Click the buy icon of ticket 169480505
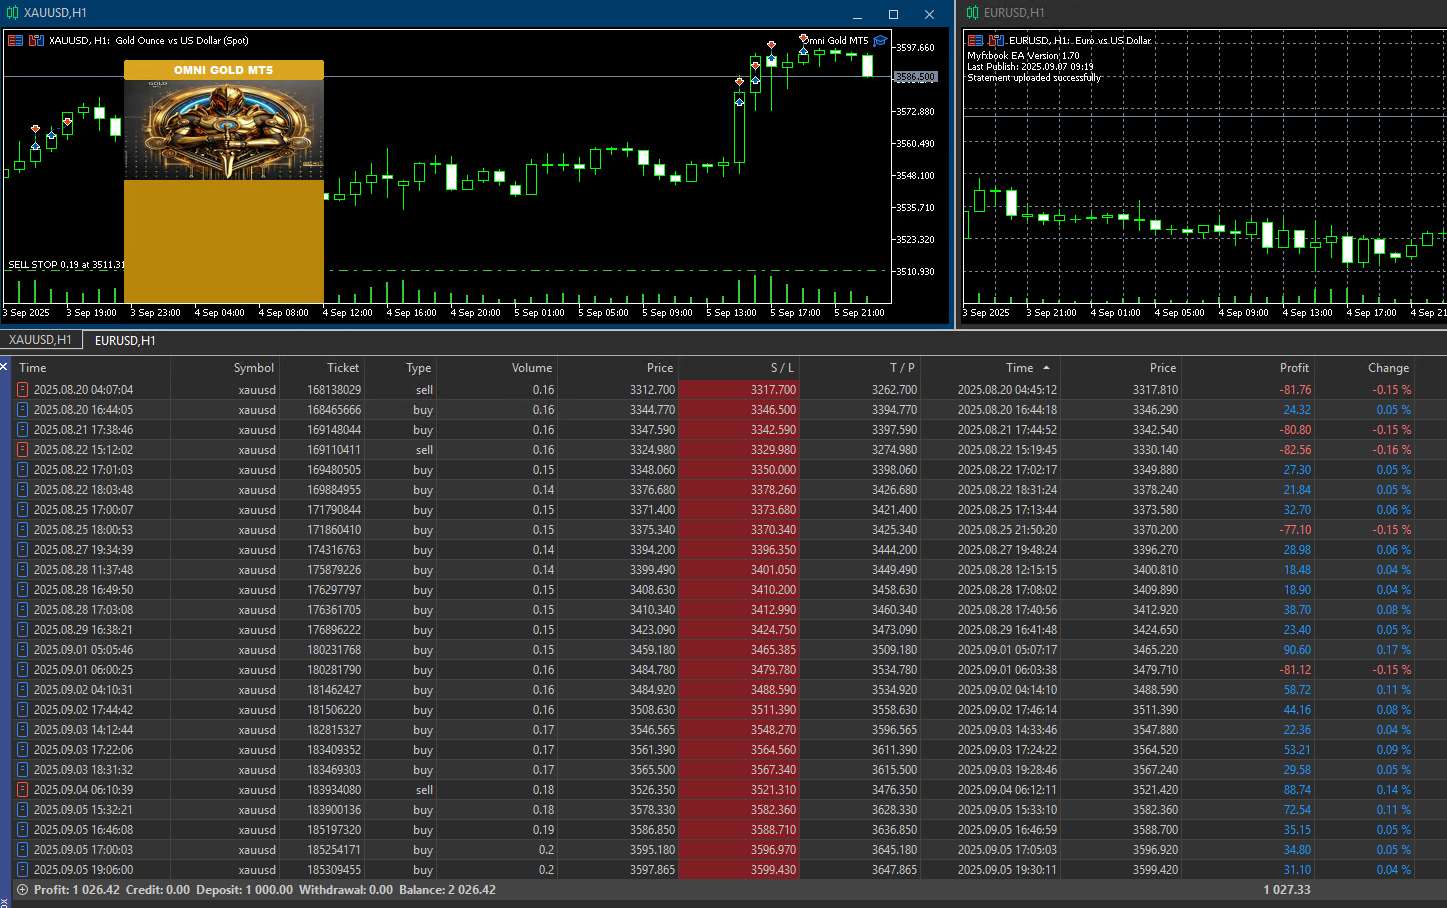This screenshot has width=1447, height=908. point(22,470)
